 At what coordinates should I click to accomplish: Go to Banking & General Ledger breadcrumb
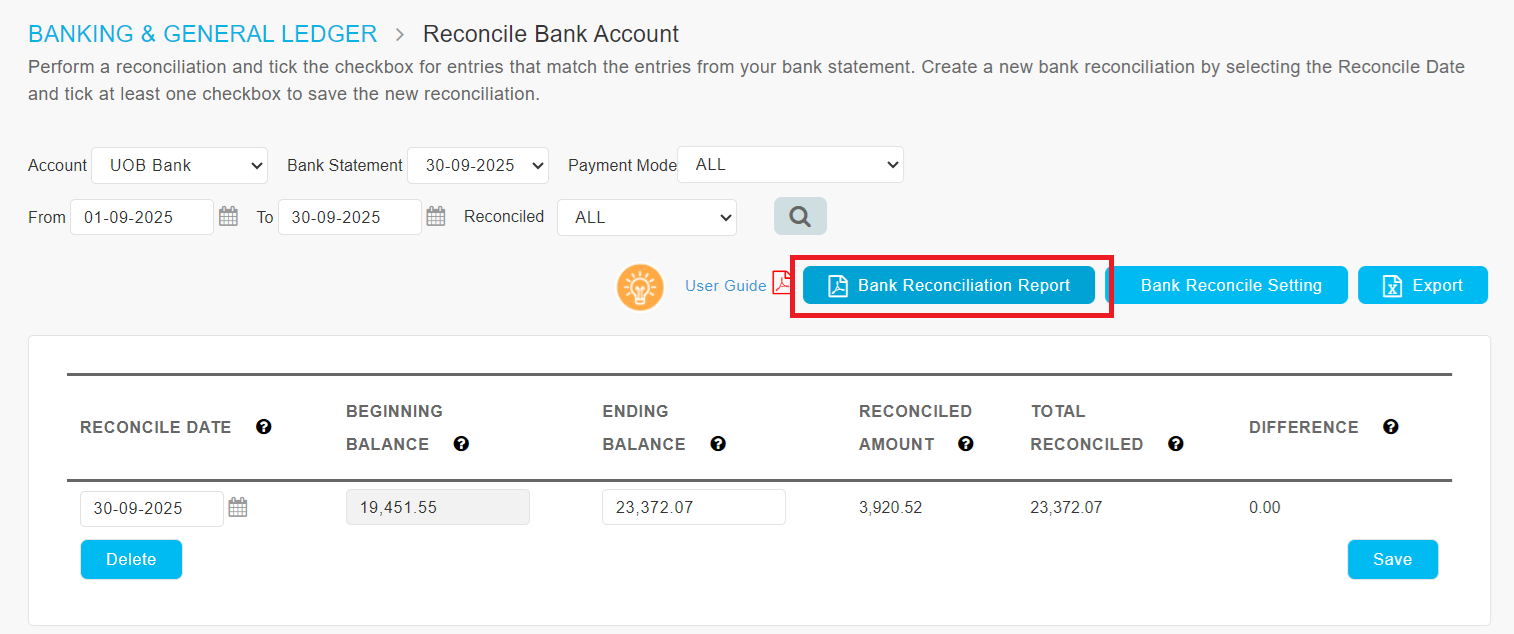click(202, 34)
